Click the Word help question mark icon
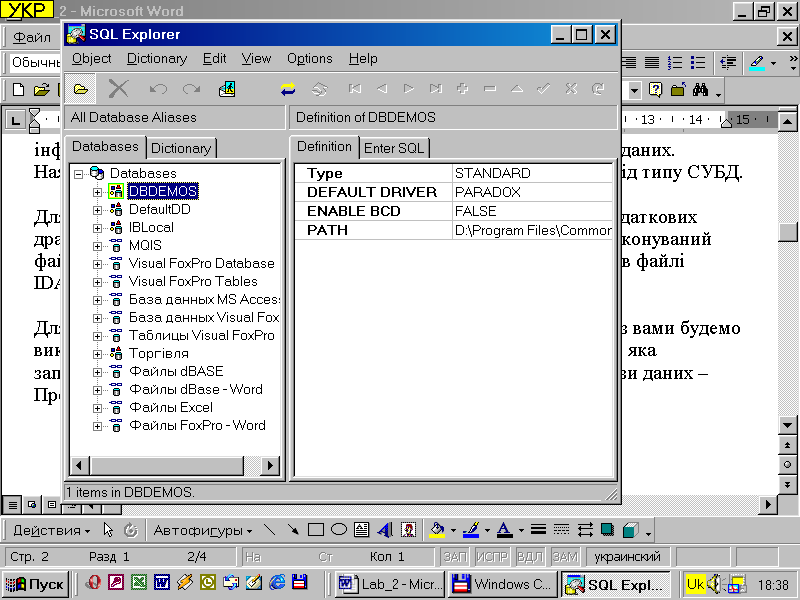This screenshot has height=600, width=800. click(655, 90)
